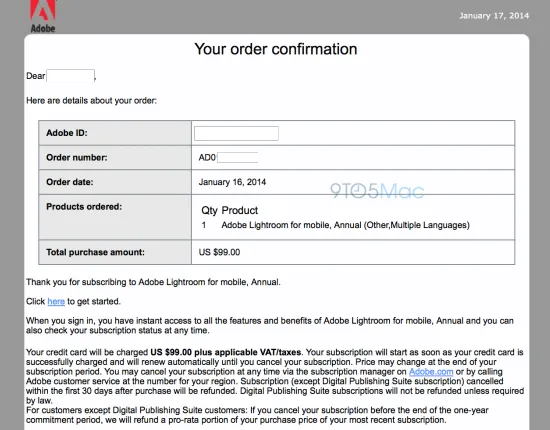This screenshot has height=430, width=550.
Task: Click "Your order confirmation" heading
Action: 276,49
